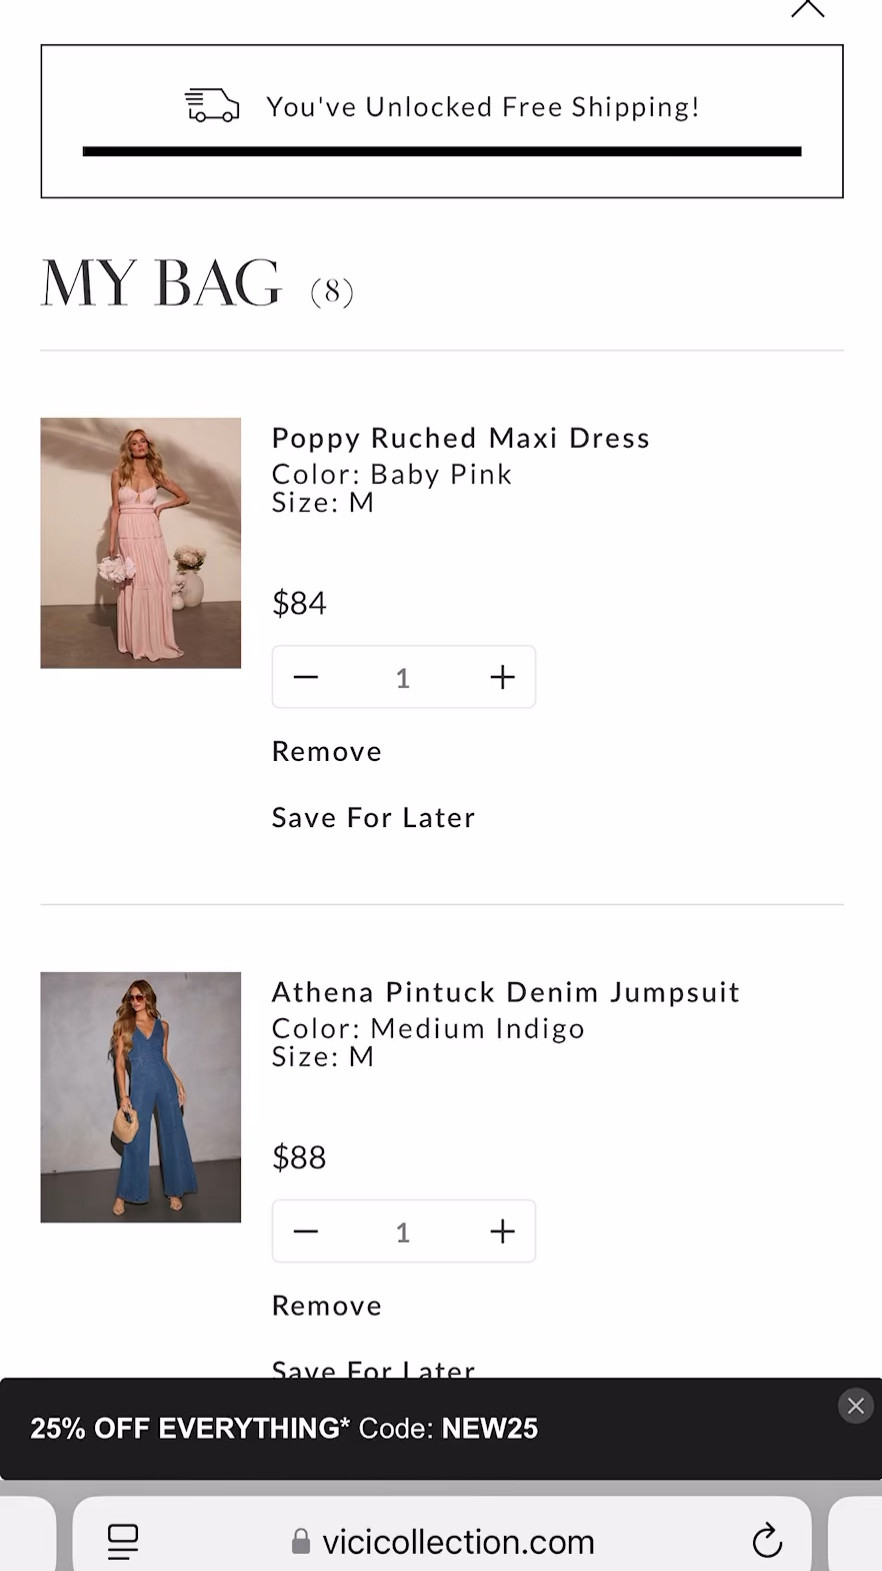Screen dimensions: 882x1571
Task: Click the Poppy dress quantity field
Action: [403, 678]
